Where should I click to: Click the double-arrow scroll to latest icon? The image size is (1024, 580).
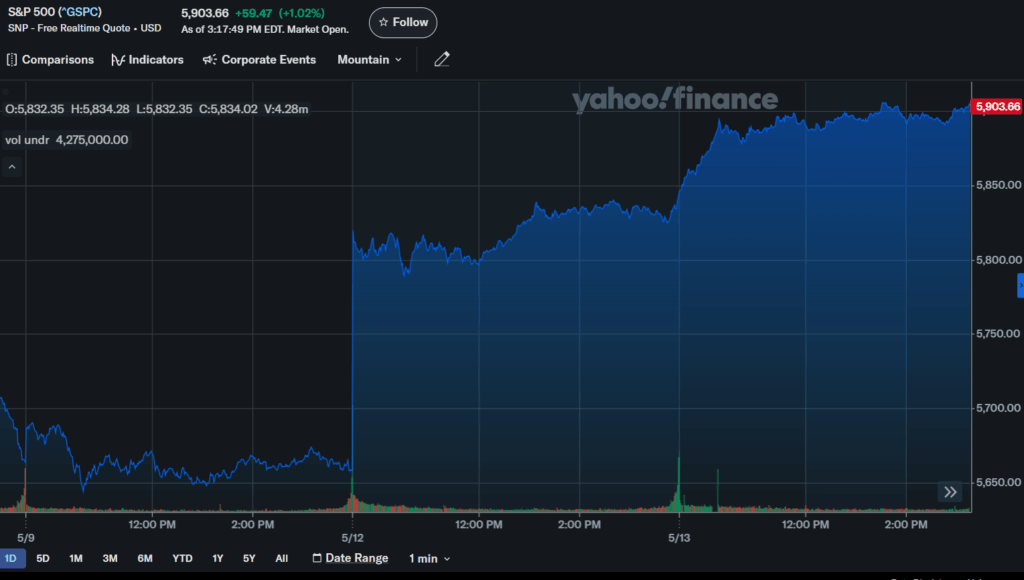[x=950, y=492]
